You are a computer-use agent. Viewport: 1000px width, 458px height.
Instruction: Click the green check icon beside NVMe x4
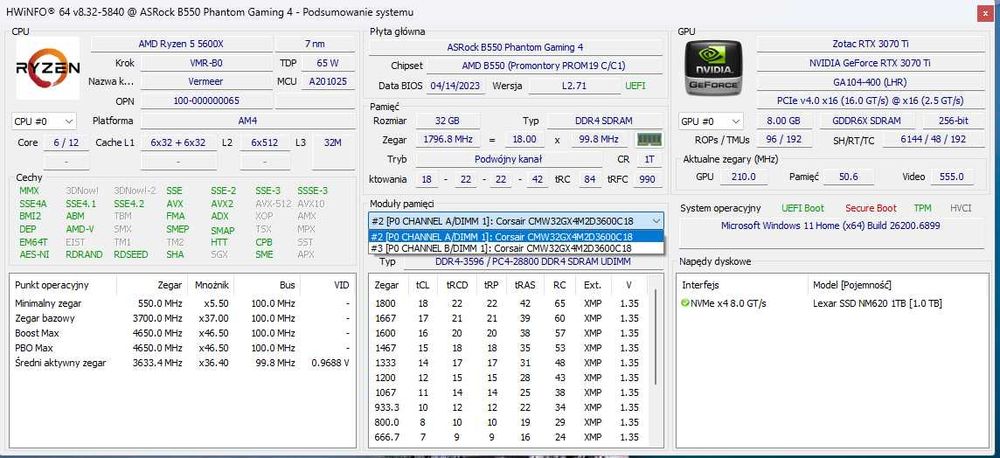(x=685, y=304)
